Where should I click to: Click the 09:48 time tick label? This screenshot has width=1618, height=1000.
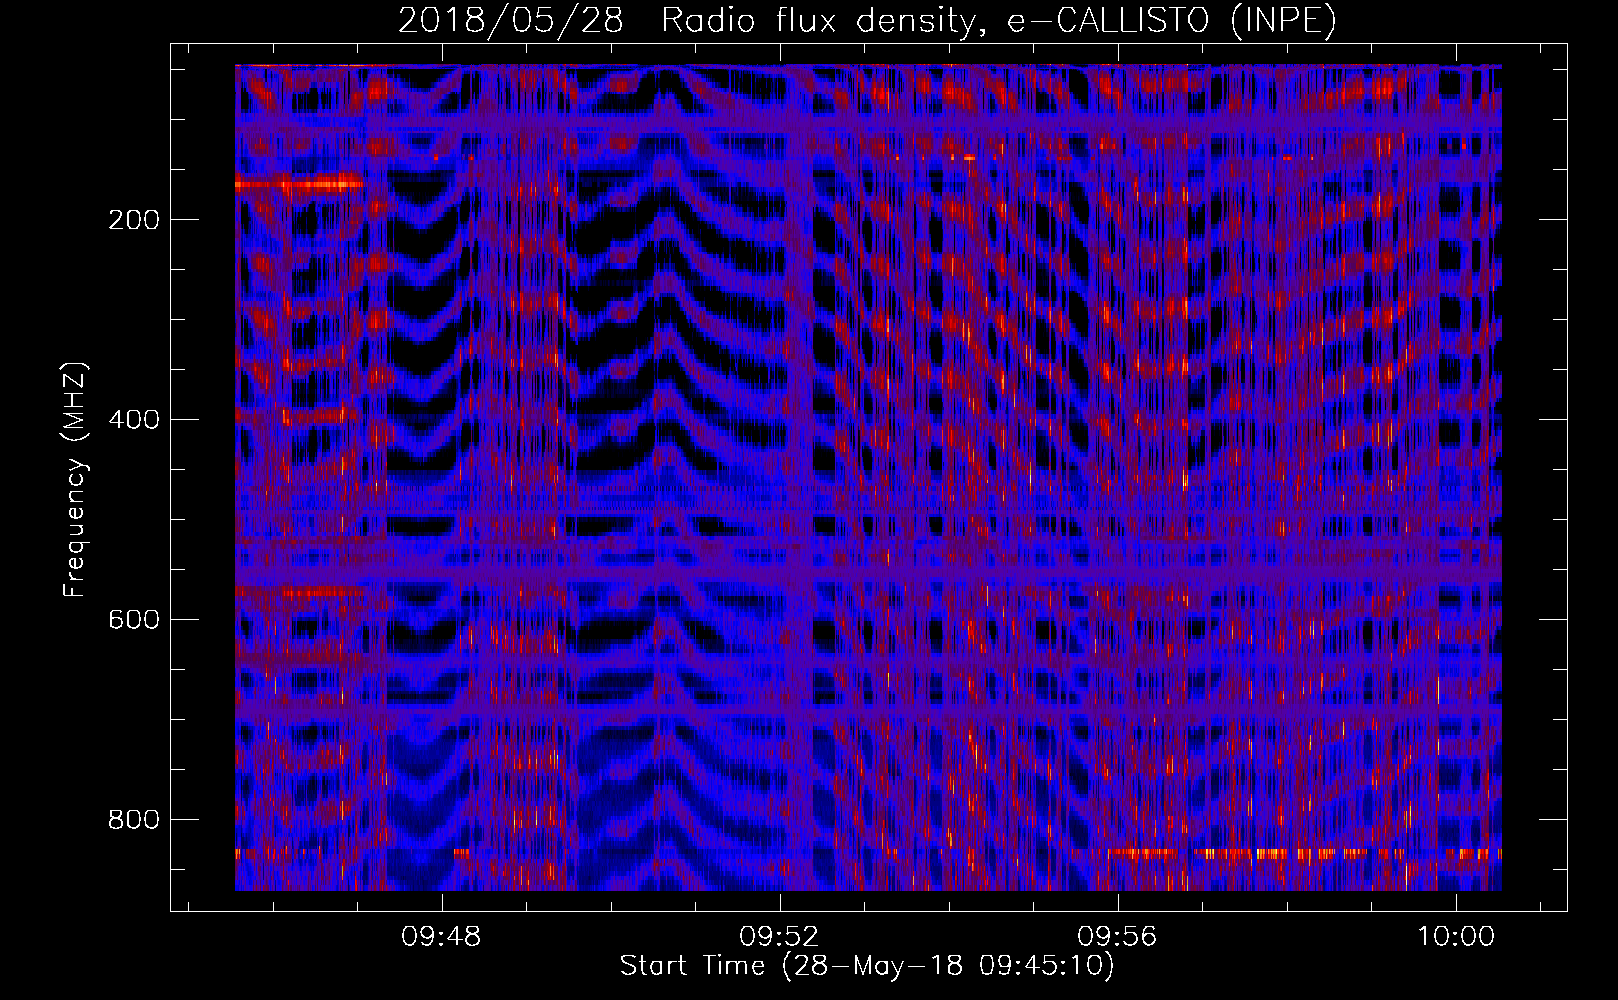click(x=441, y=937)
